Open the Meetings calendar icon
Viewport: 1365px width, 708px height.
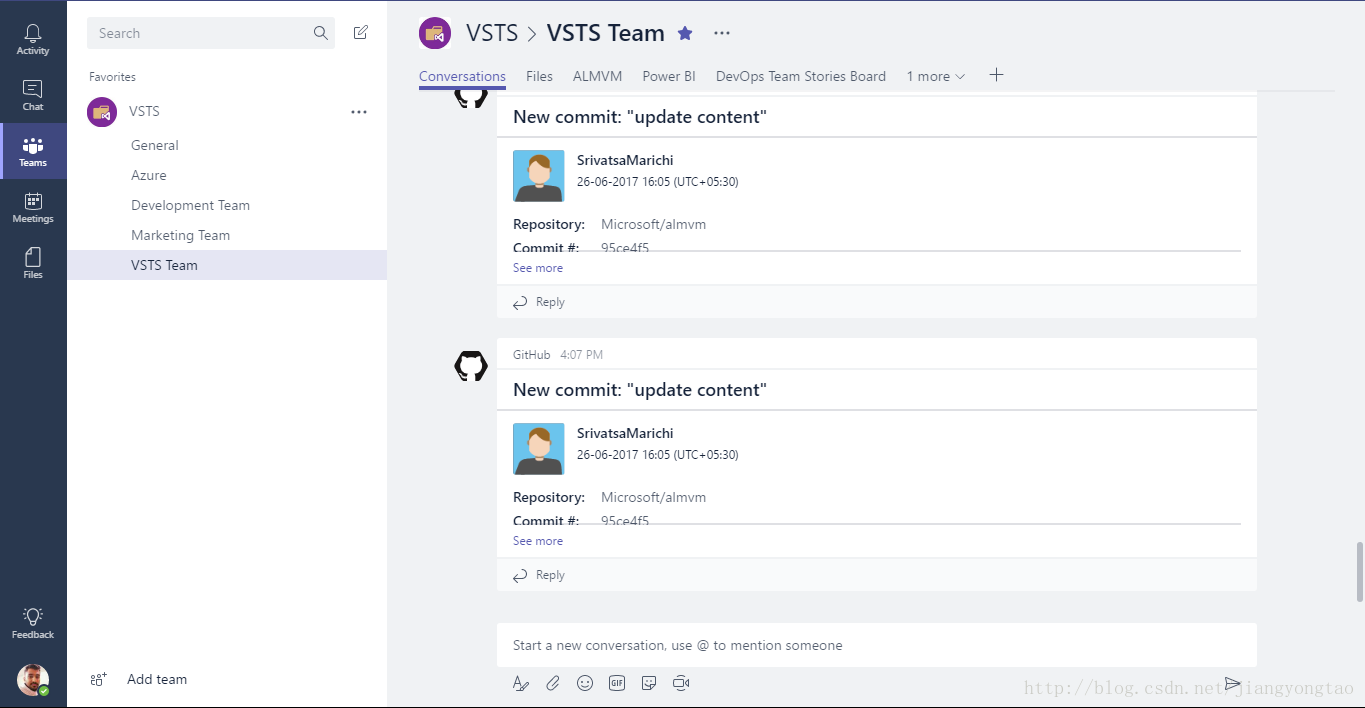(33, 201)
